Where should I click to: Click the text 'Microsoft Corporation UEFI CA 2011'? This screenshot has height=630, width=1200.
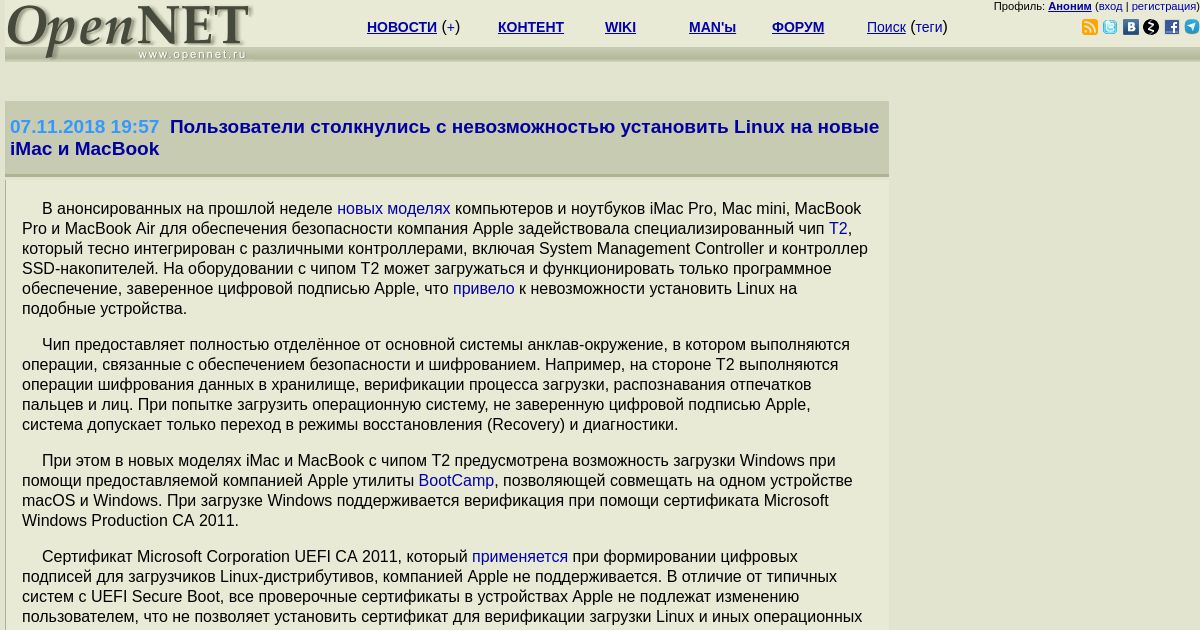pos(269,556)
